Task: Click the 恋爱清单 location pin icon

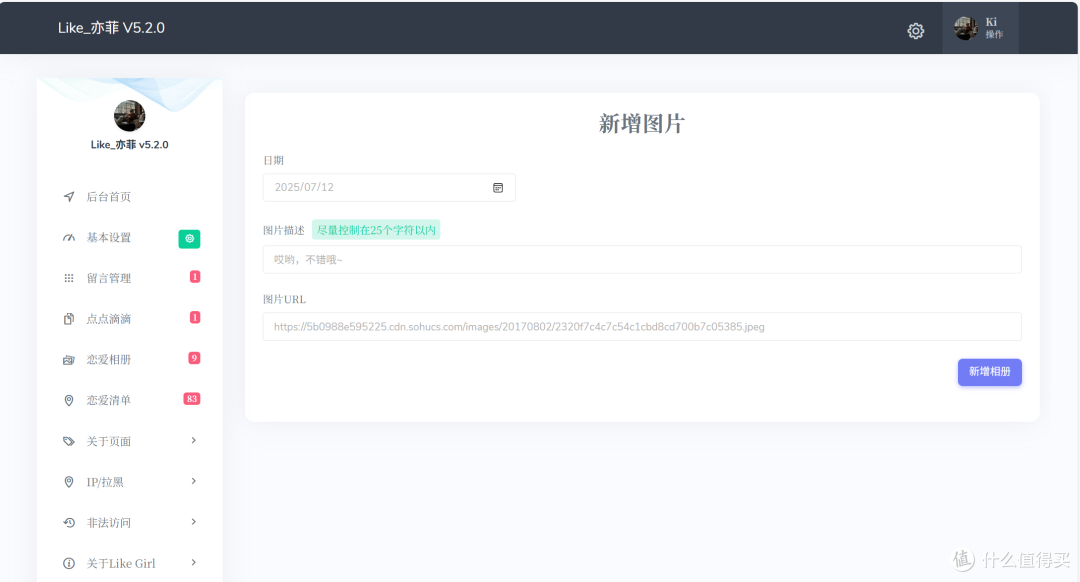Action: (69, 400)
